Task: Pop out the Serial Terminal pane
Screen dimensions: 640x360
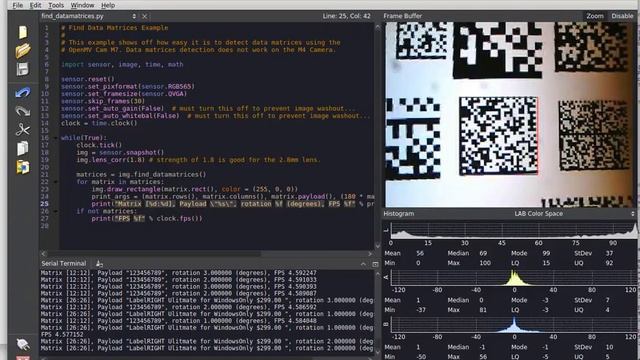Action: (x=376, y=264)
